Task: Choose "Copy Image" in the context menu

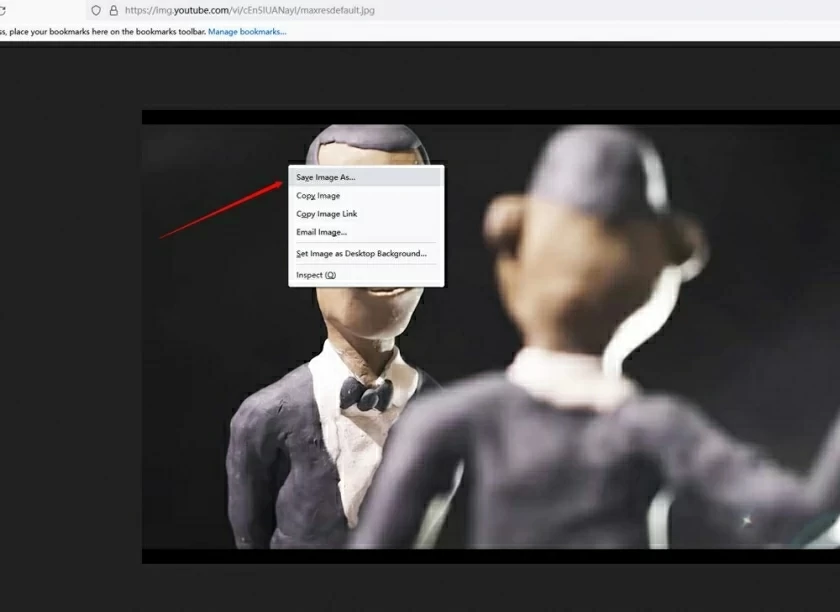Action: pos(317,195)
